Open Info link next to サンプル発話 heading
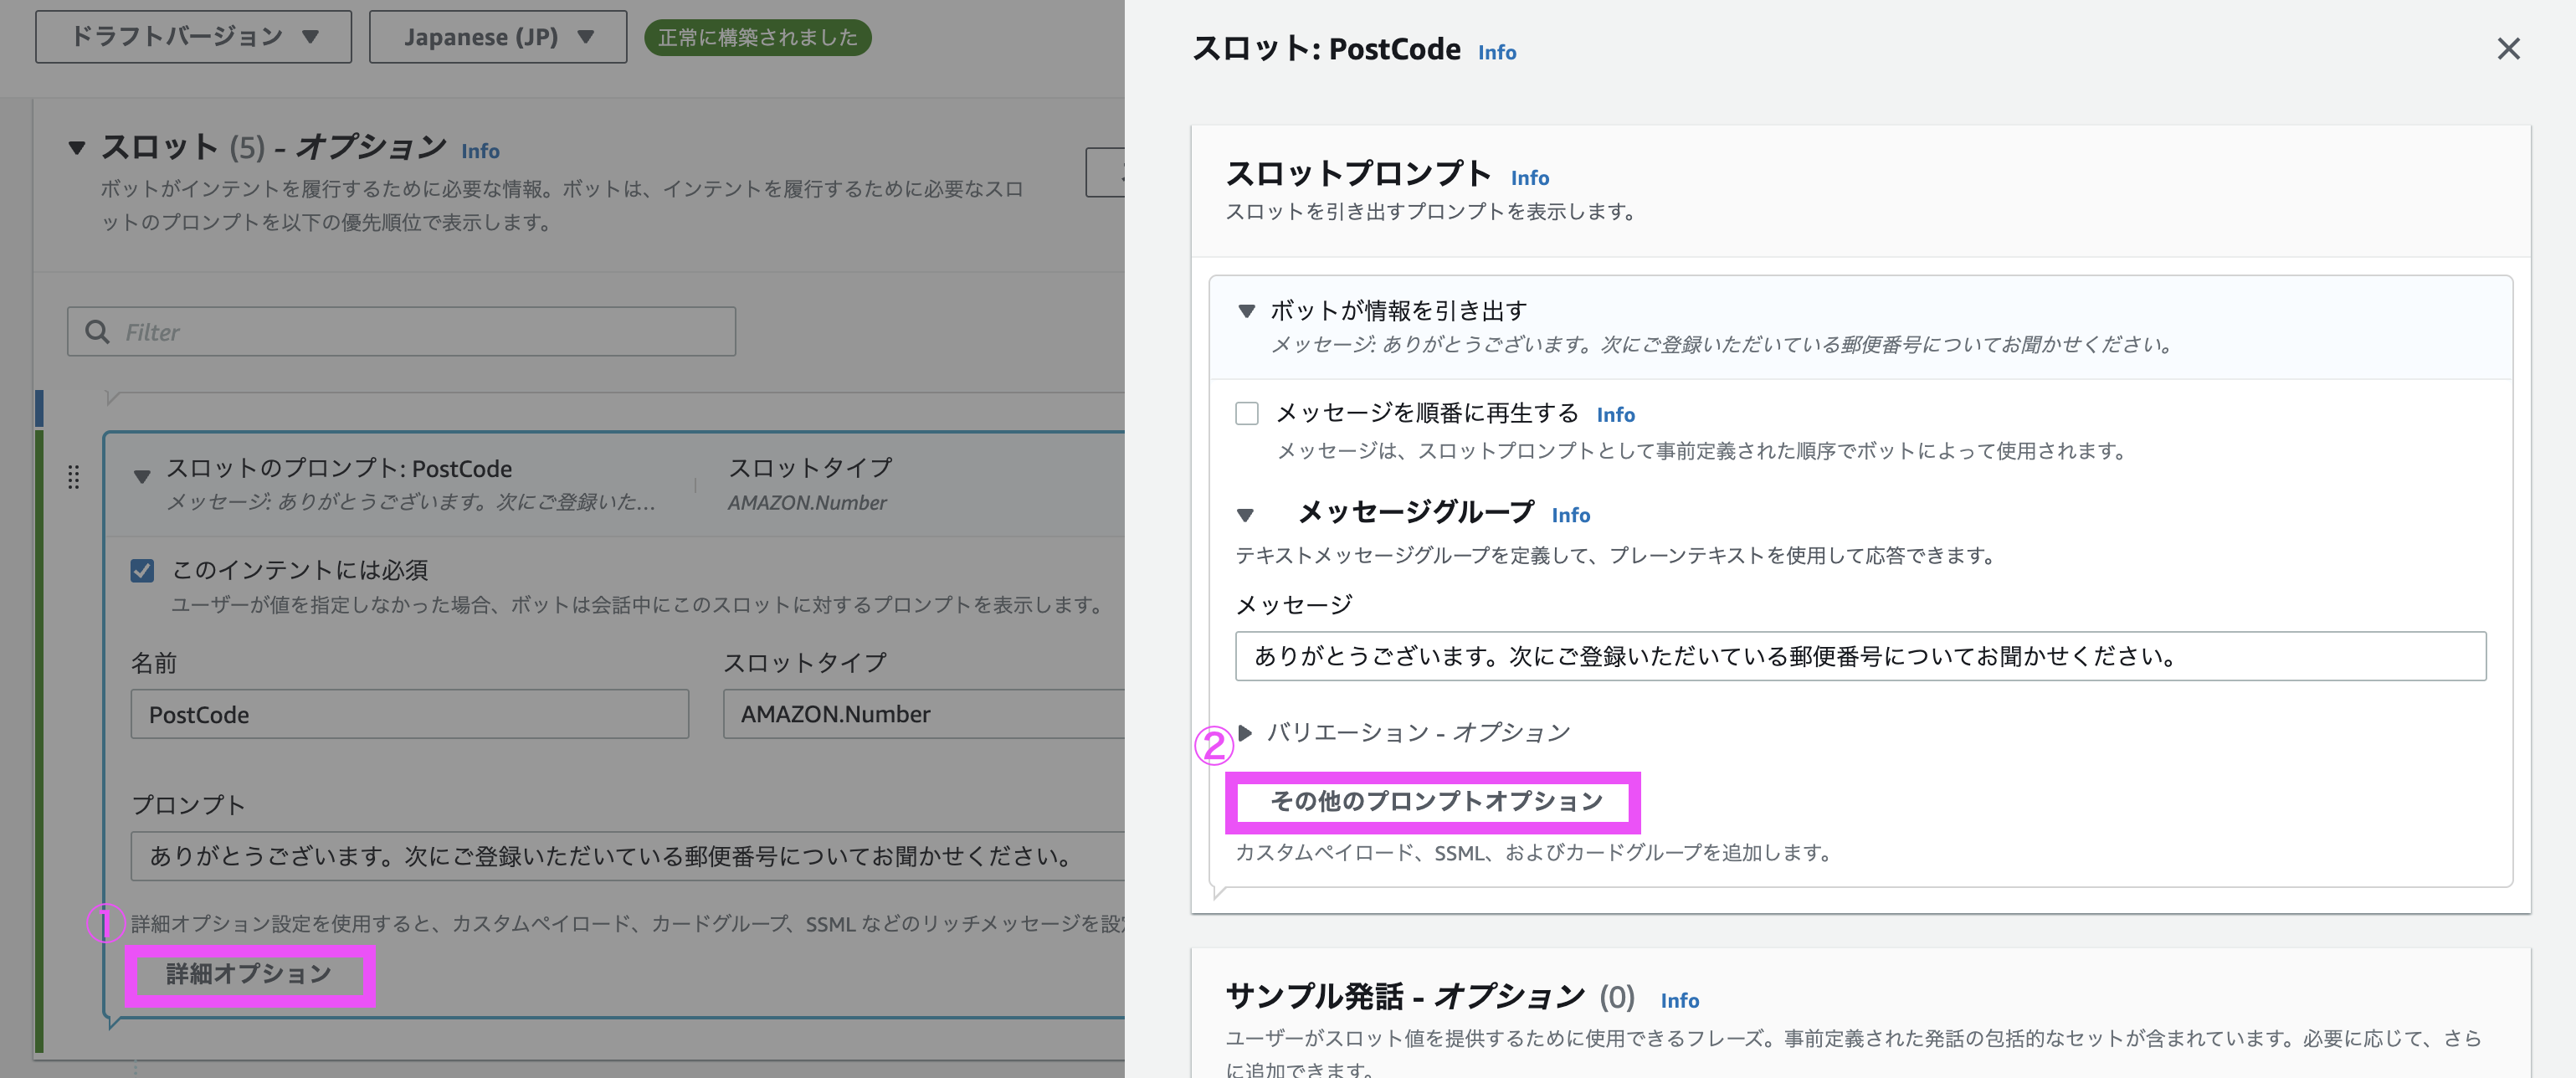 (x=1679, y=1000)
